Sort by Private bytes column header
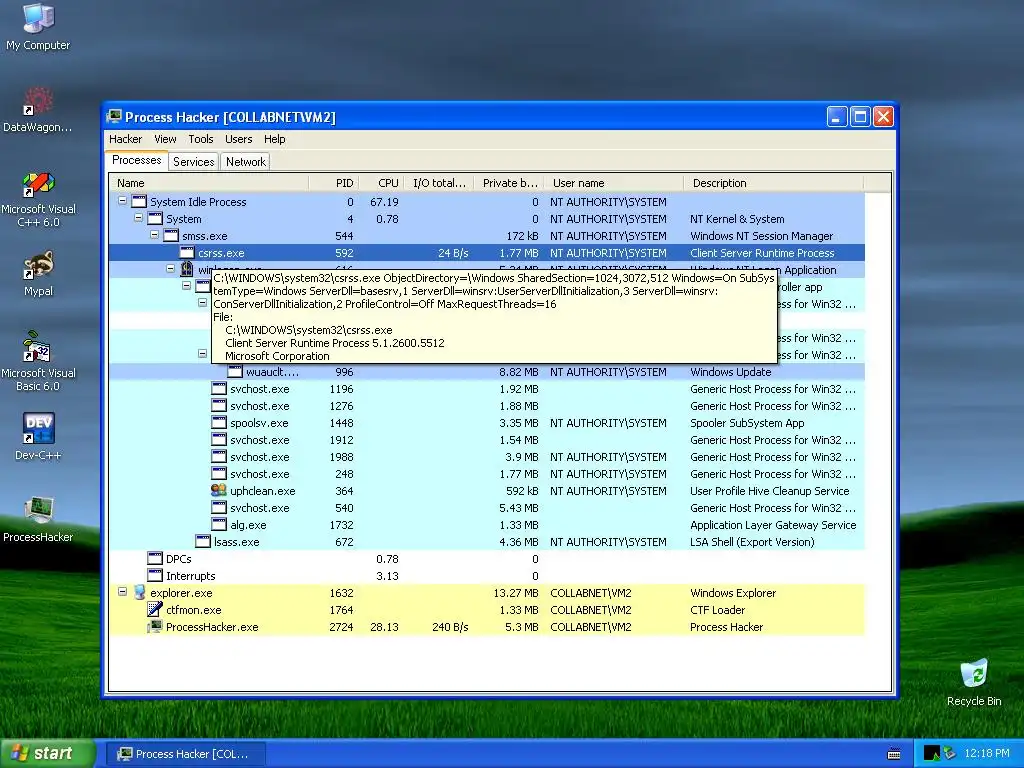 pos(509,183)
